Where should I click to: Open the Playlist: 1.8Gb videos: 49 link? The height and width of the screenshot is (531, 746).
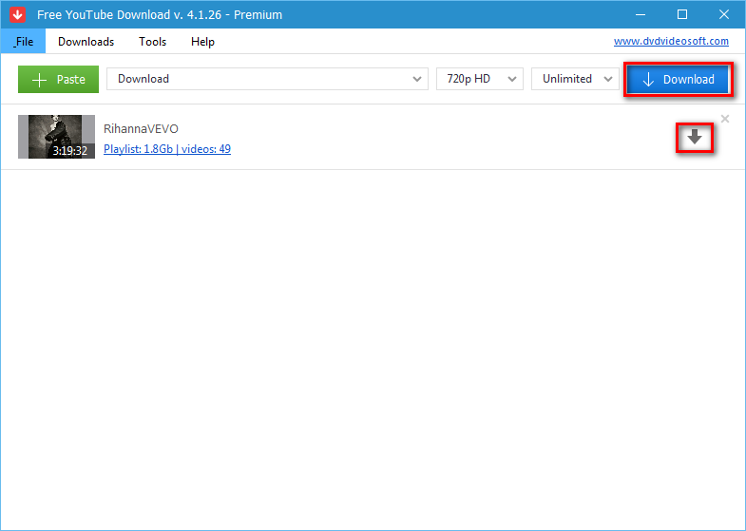pos(167,149)
